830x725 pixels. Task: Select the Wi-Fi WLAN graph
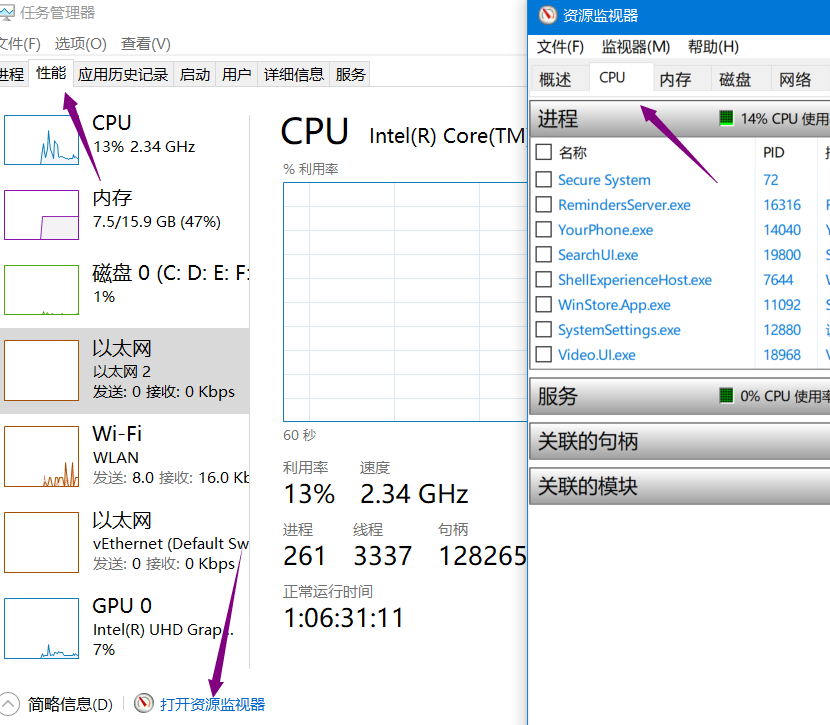[41, 455]
